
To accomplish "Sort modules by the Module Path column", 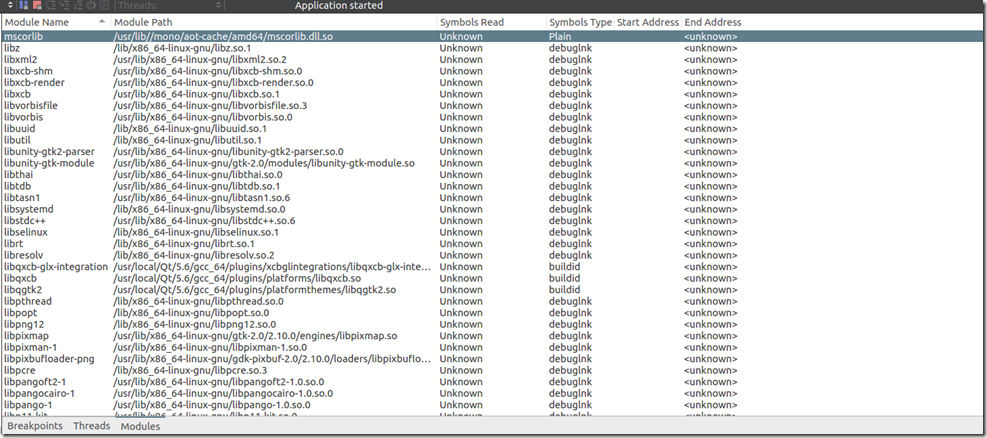I will (x=140, y=21).
